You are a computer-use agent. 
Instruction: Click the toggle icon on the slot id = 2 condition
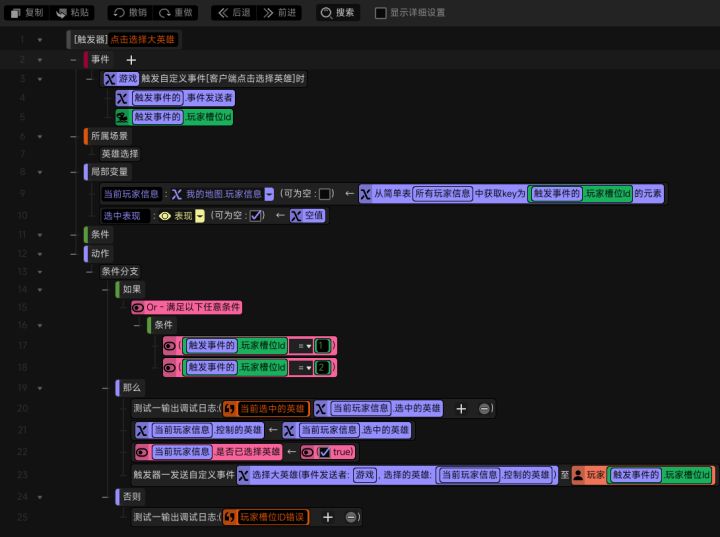tap(169, 367)
